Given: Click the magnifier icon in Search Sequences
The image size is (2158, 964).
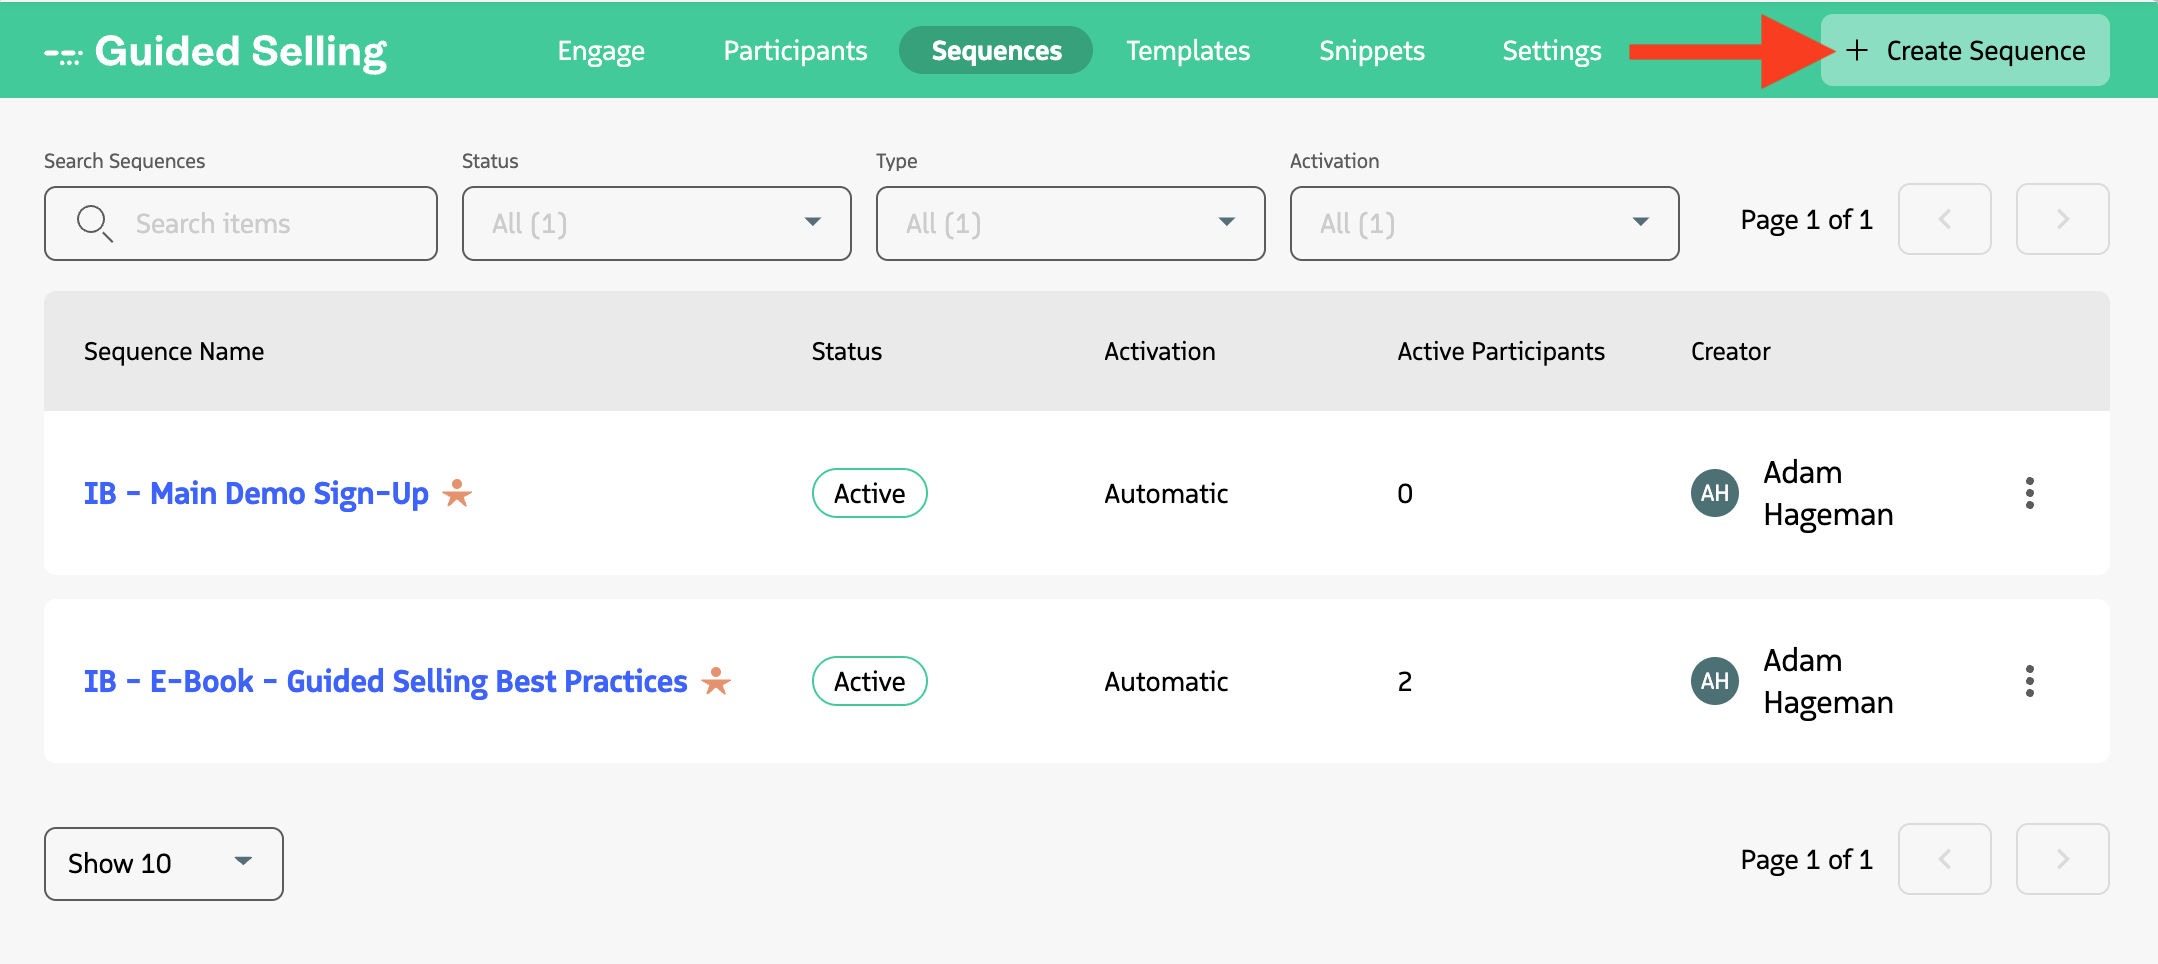Looking at the screenshot, I should [95, 223].
